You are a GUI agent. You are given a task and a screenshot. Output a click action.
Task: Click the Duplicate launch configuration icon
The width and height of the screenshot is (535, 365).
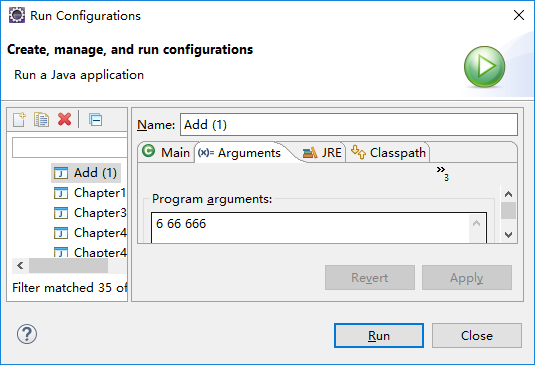pos(41,120)
